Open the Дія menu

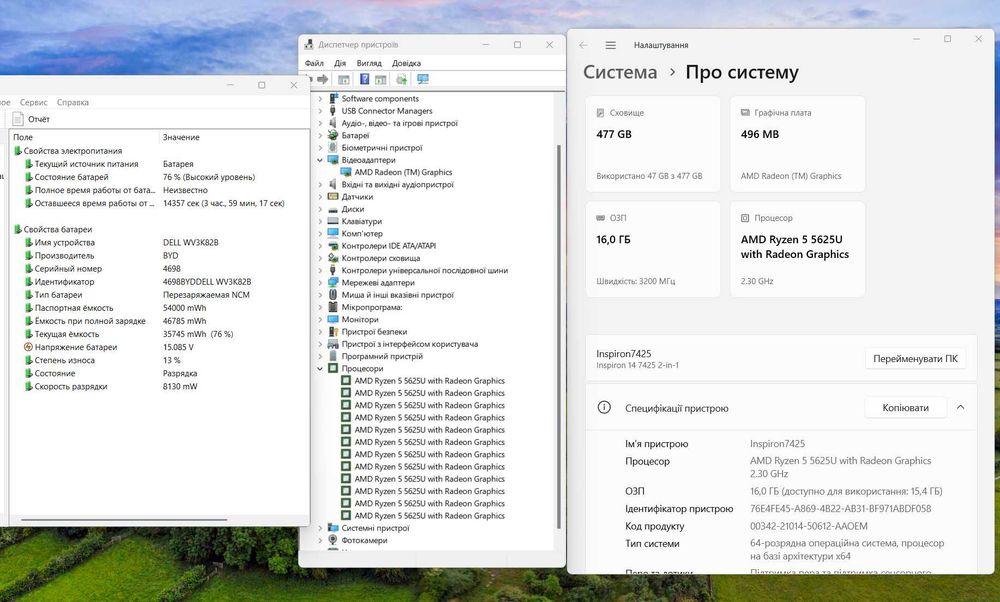coord(340,63)
